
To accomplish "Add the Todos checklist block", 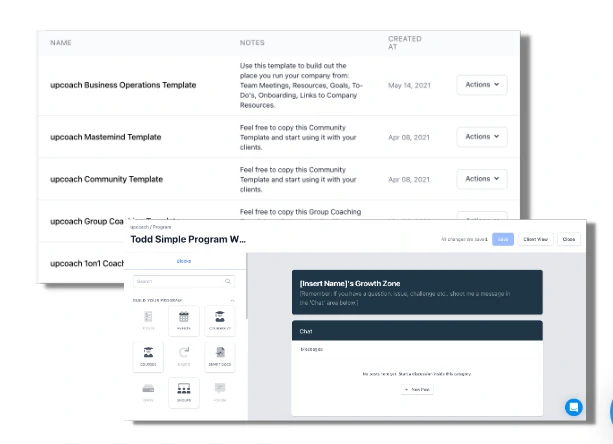I will (148, 321).
